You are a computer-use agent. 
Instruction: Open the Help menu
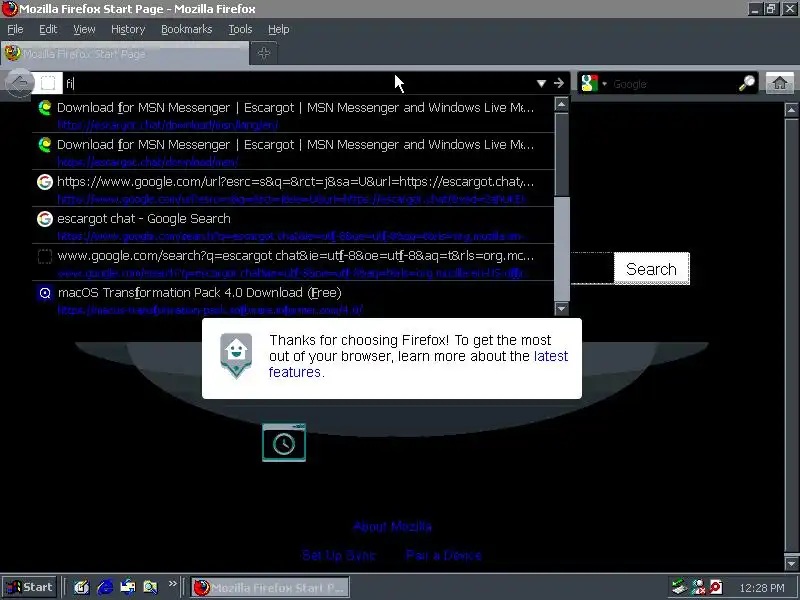279,30
